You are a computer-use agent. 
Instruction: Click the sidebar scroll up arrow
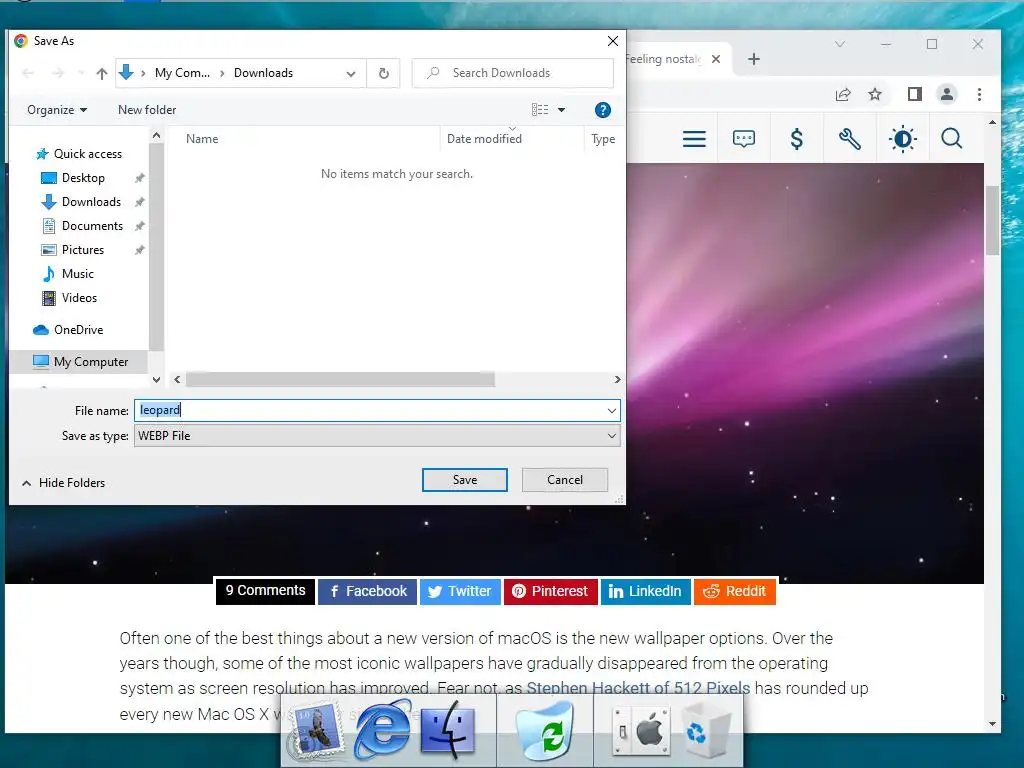(x=156, y=135)
